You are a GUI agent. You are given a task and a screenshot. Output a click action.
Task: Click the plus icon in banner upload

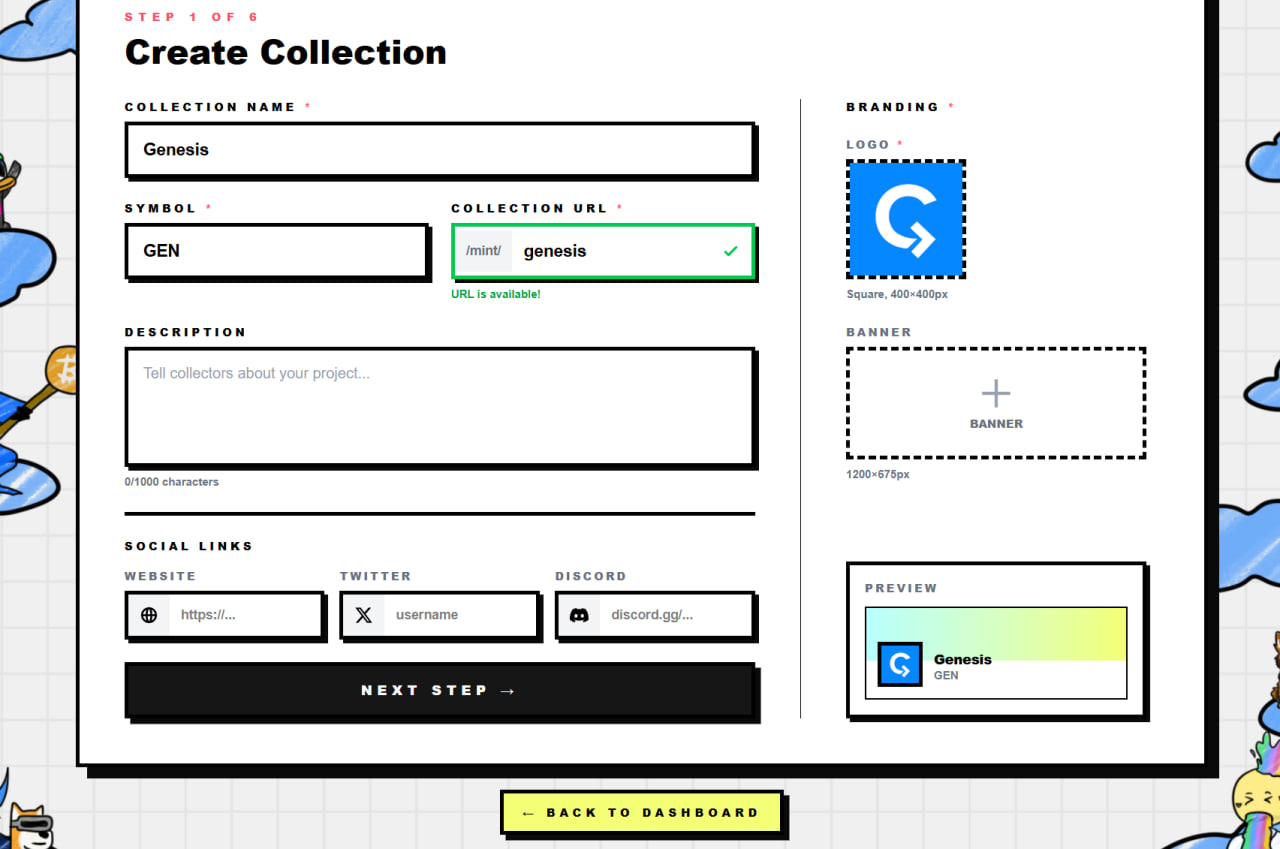coord(996,393)
